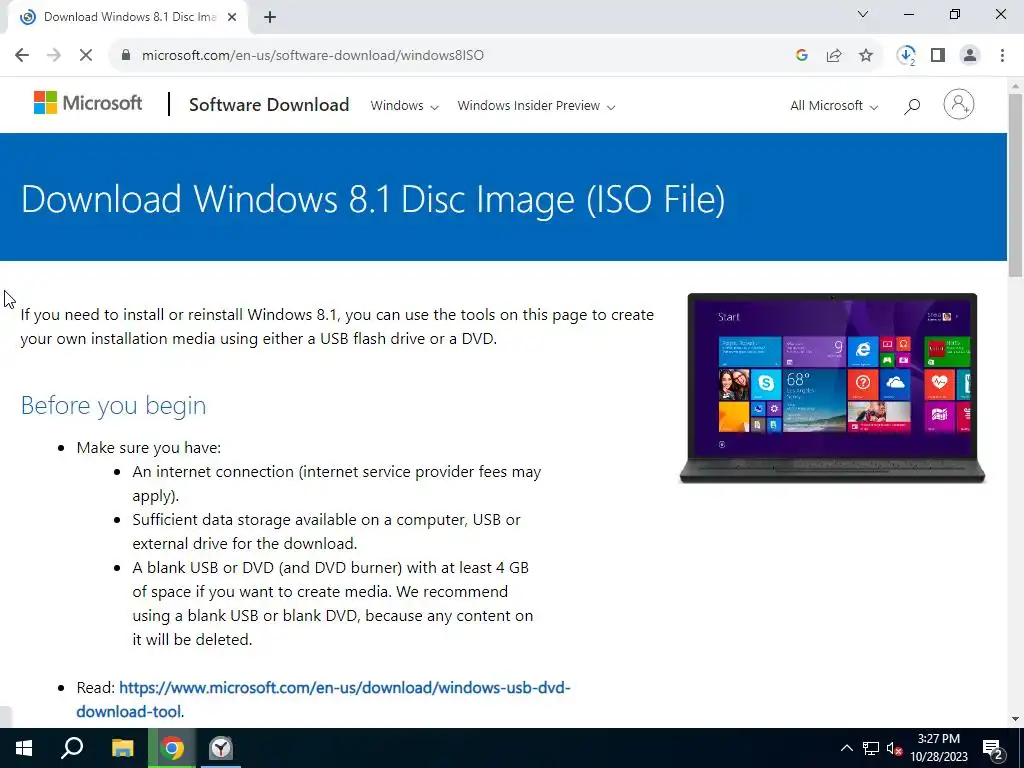
Task: Bookmark this page with the star icon
Action: [866, 56]
